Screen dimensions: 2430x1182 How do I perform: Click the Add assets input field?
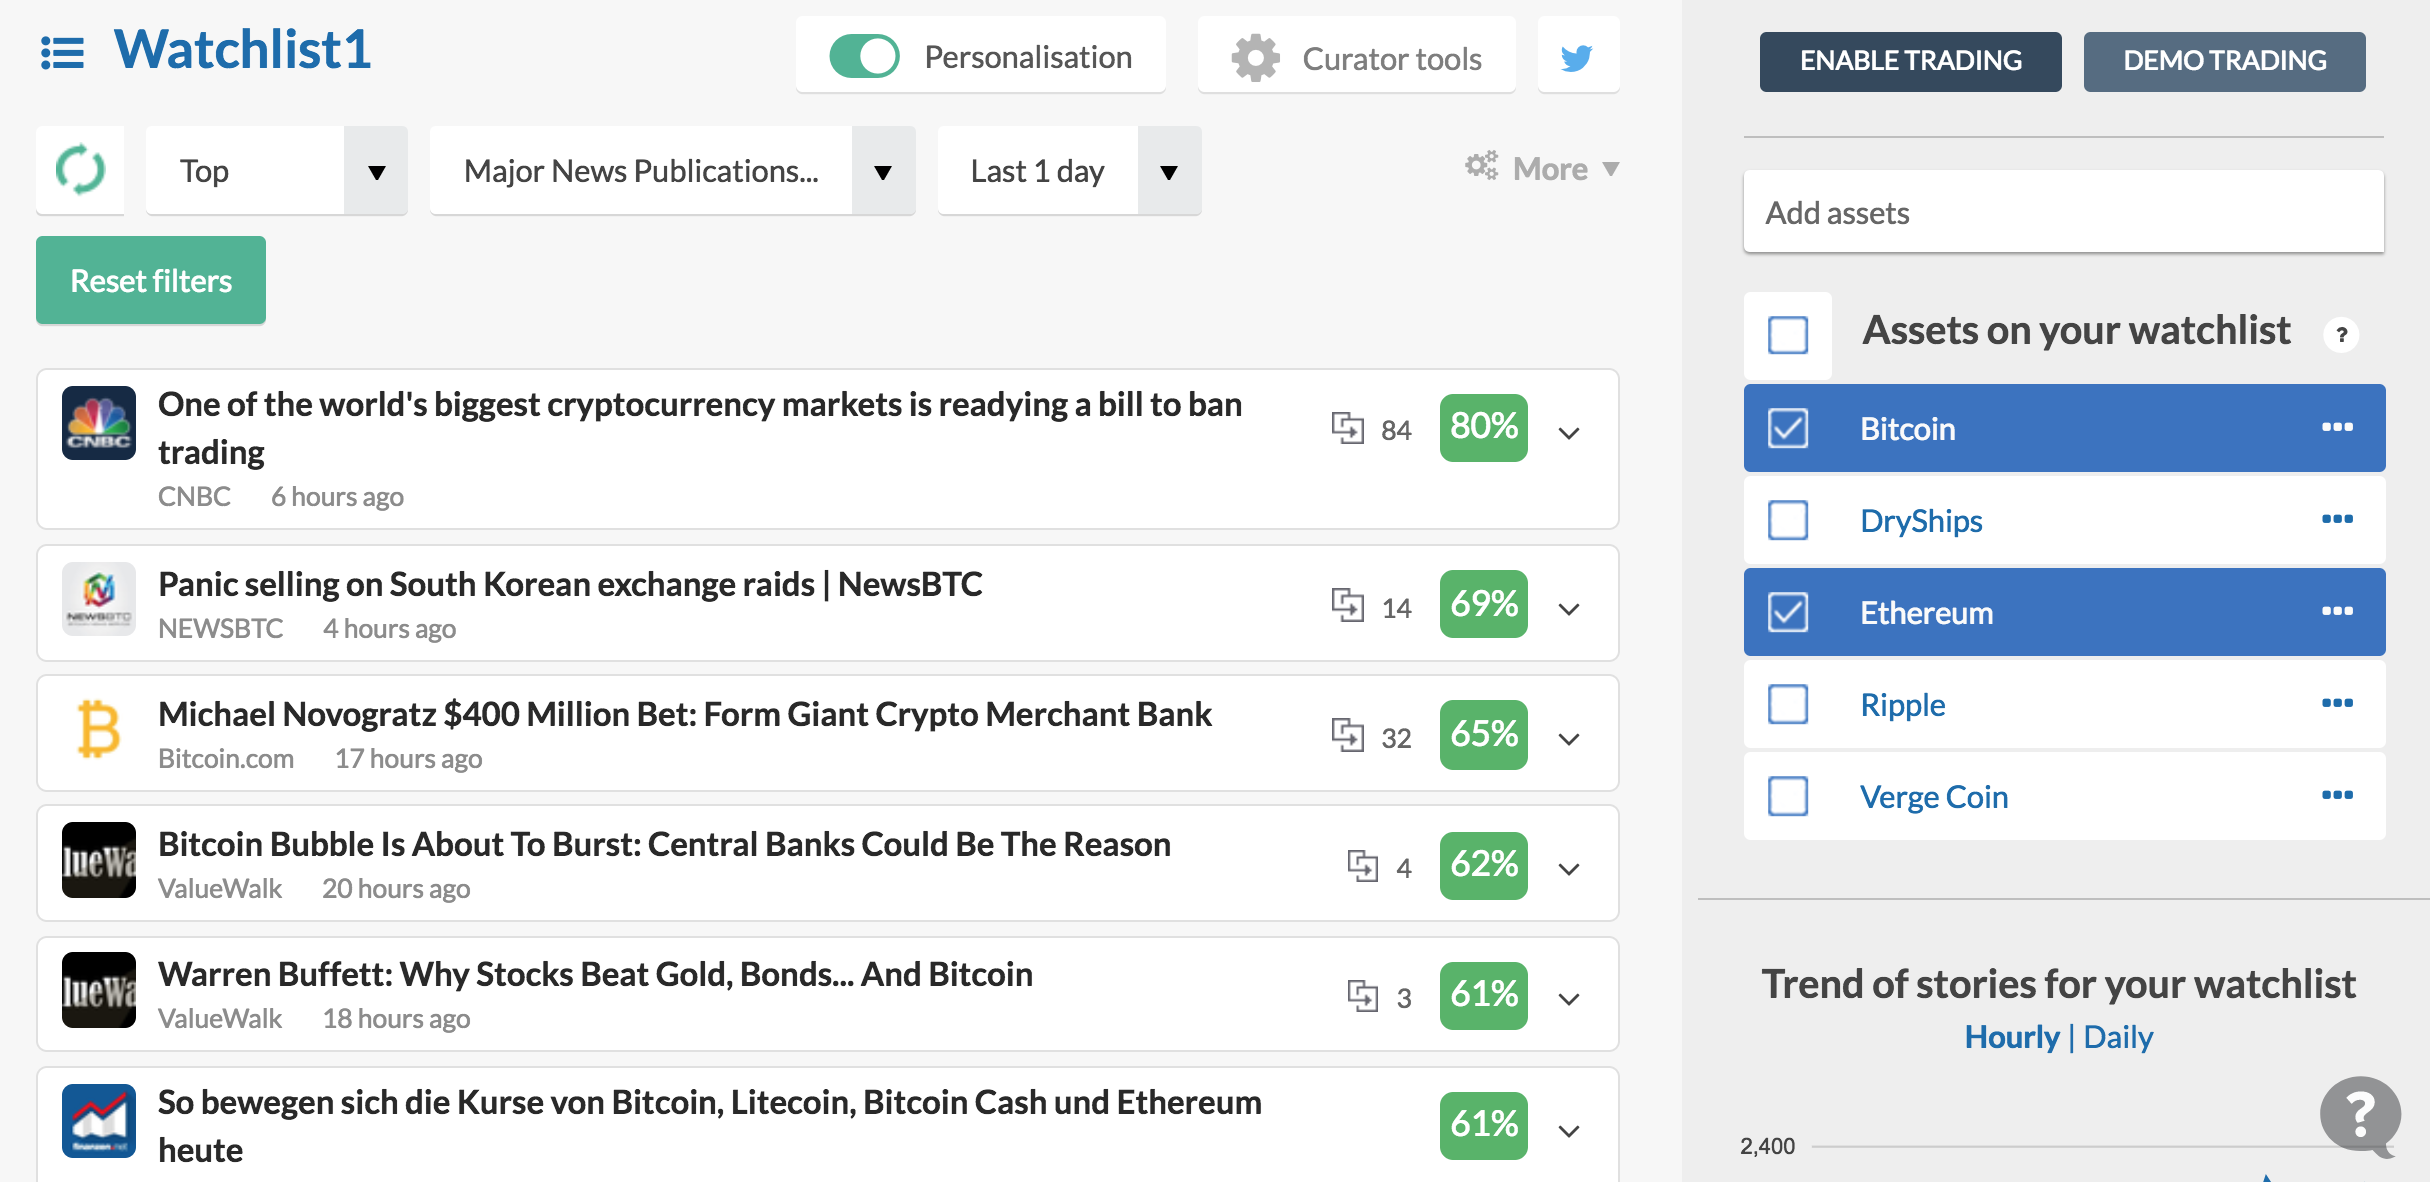pos(2063,212)
